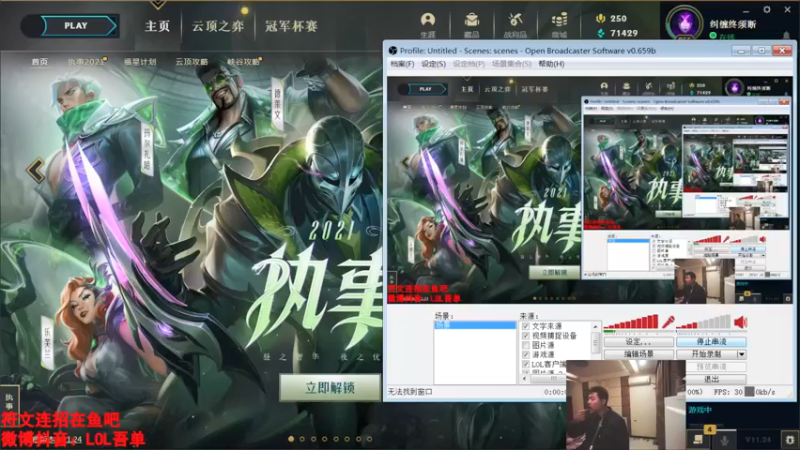Click the 在线 online status under username
800x450 pixels.
pos(722,36)
